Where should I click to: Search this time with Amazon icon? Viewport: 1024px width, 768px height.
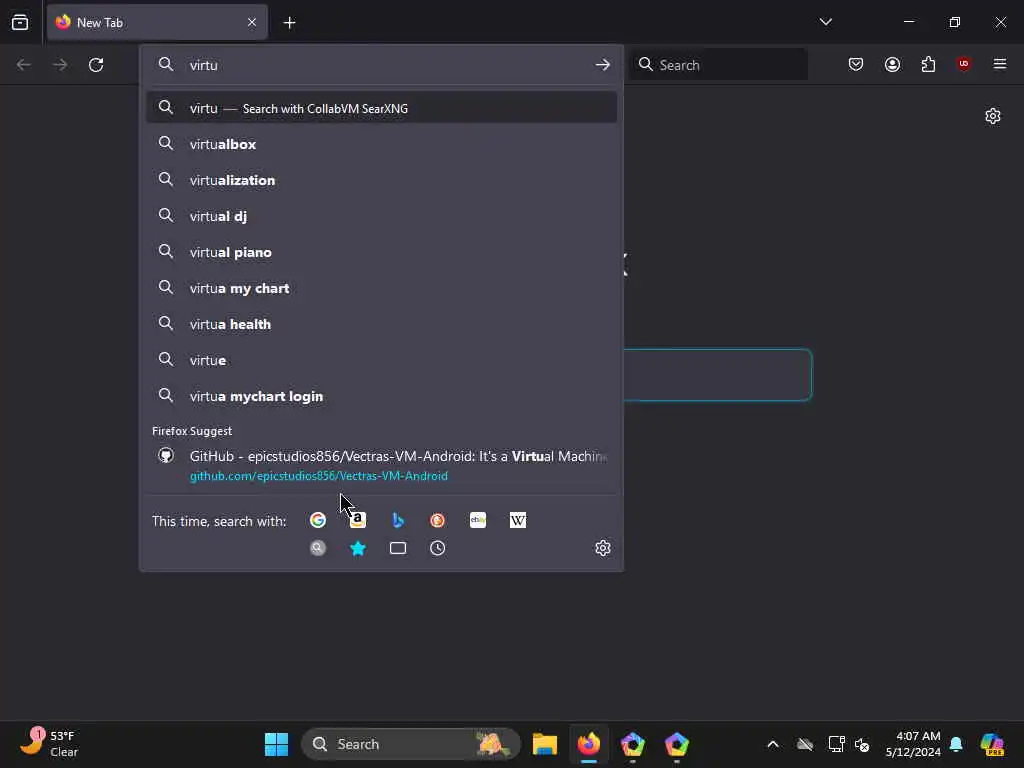tap(358, 520)
